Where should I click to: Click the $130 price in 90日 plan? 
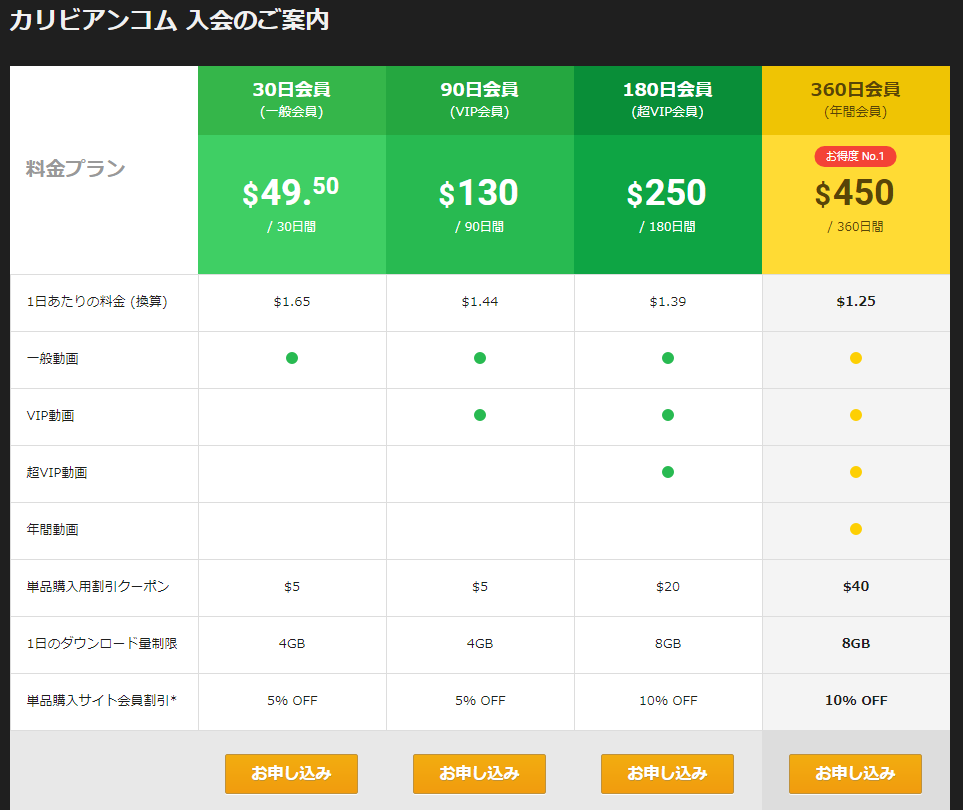(x=479, y=193)
